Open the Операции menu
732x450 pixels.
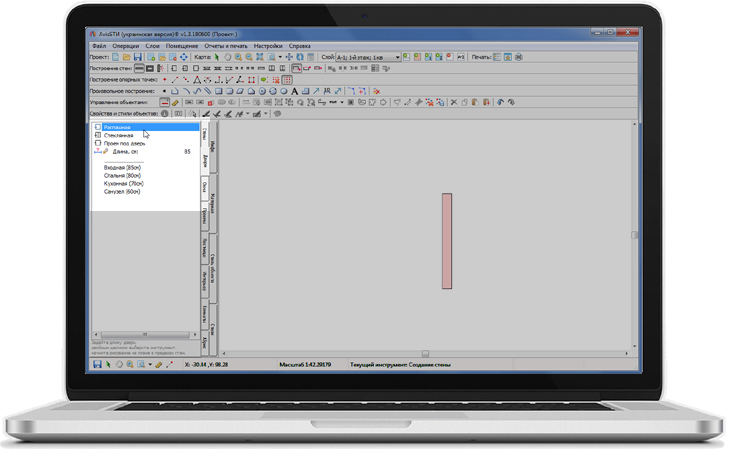[126, 46]
